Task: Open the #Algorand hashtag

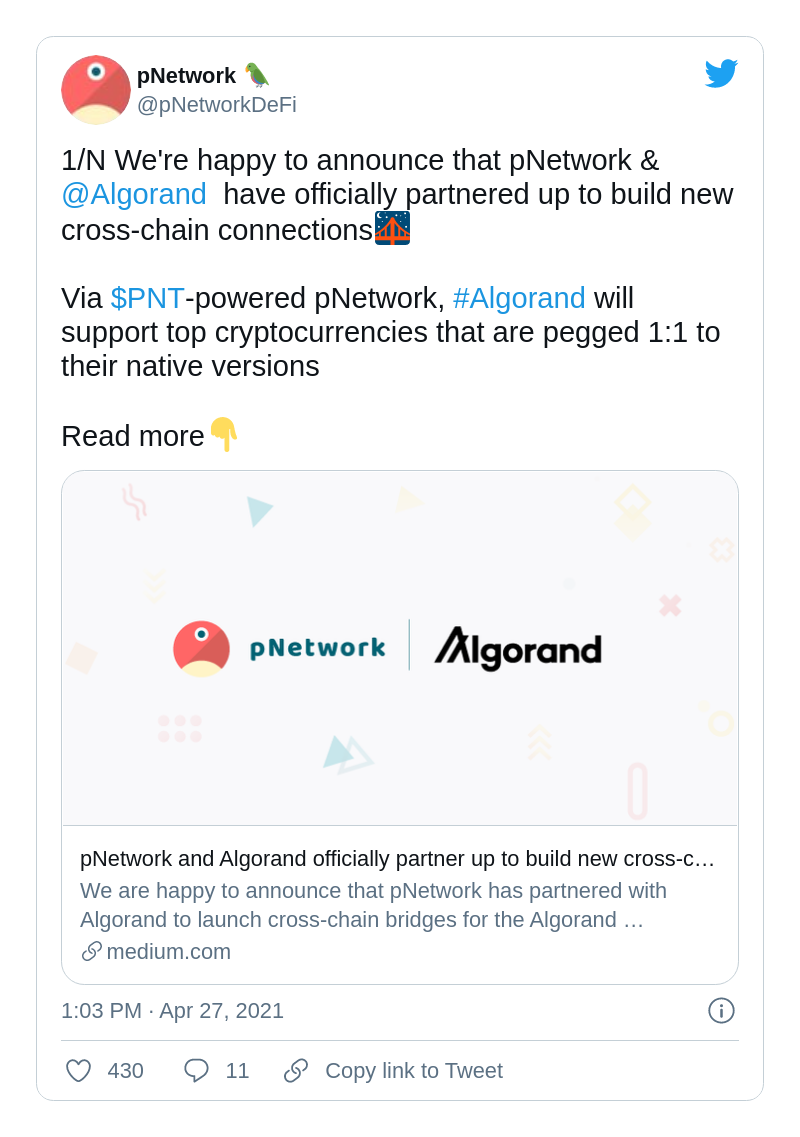Action: click(519, 298)
